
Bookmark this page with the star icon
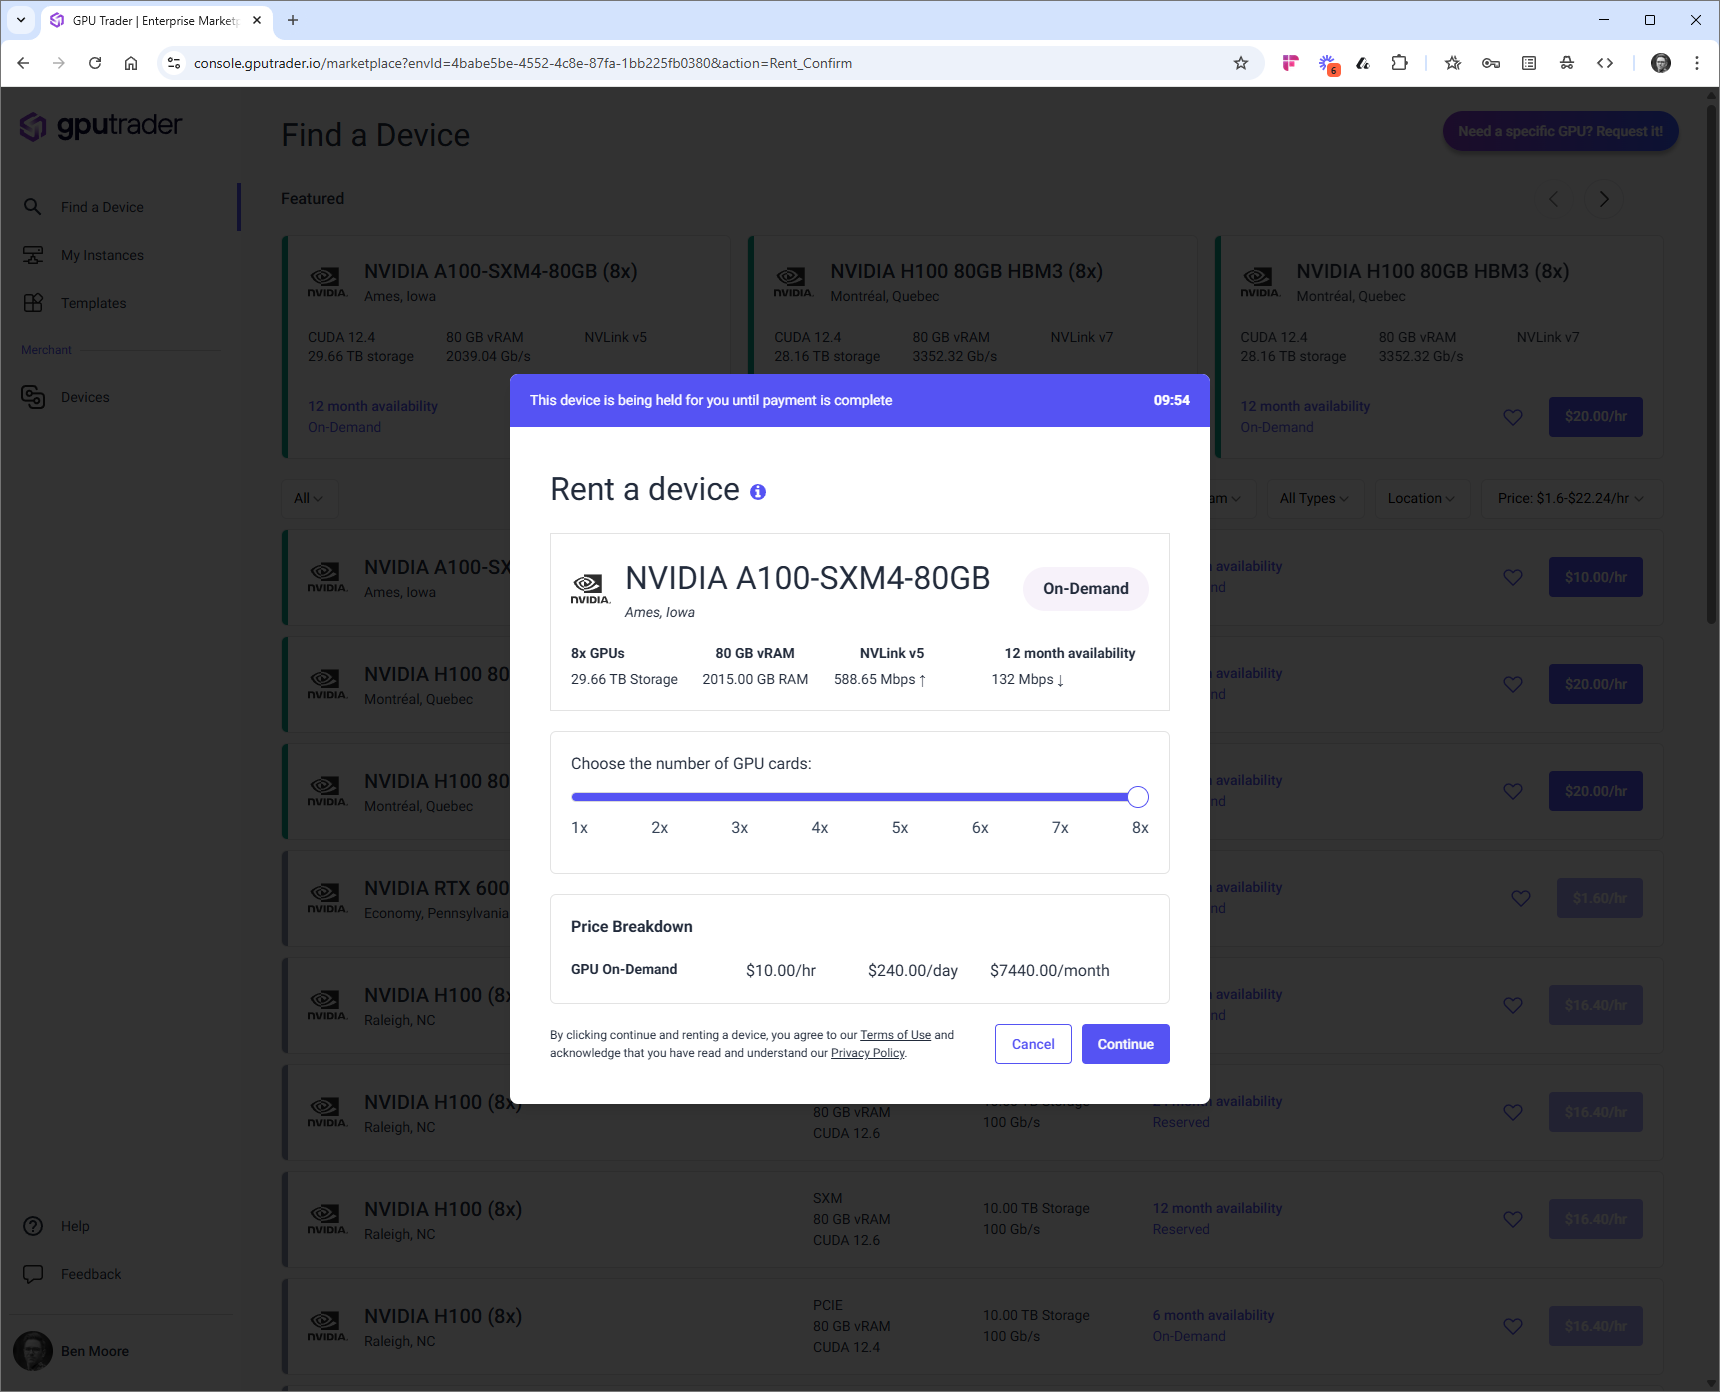pyautogui.click(x=1241, y=63)
